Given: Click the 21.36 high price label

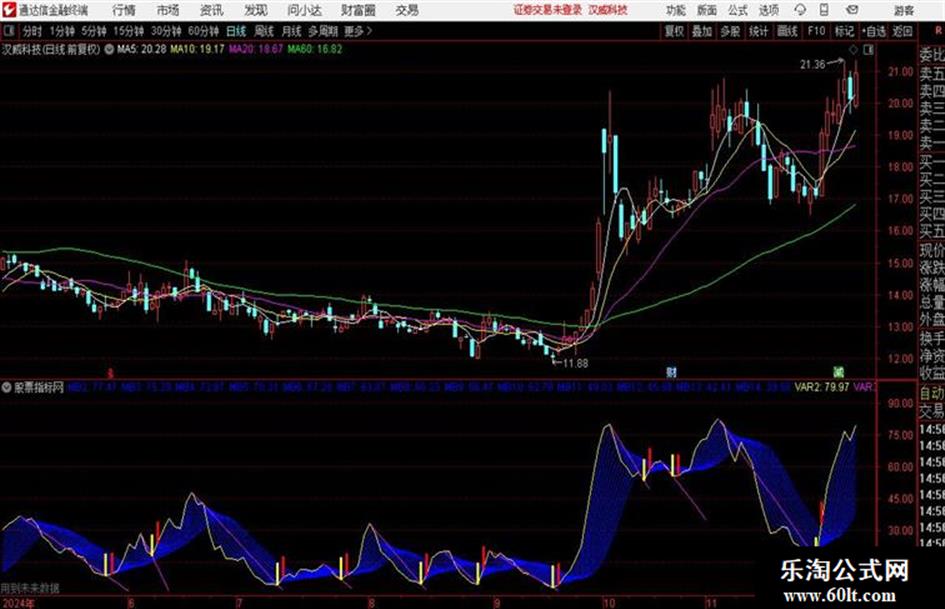Looking at the screenshot, I should (x=812, y=65).
